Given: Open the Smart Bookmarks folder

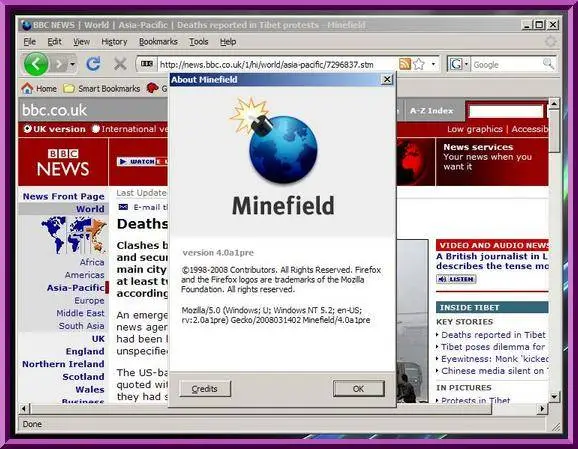Looking at the screenshot, I should pyautogui.click(x=101, y=88).
